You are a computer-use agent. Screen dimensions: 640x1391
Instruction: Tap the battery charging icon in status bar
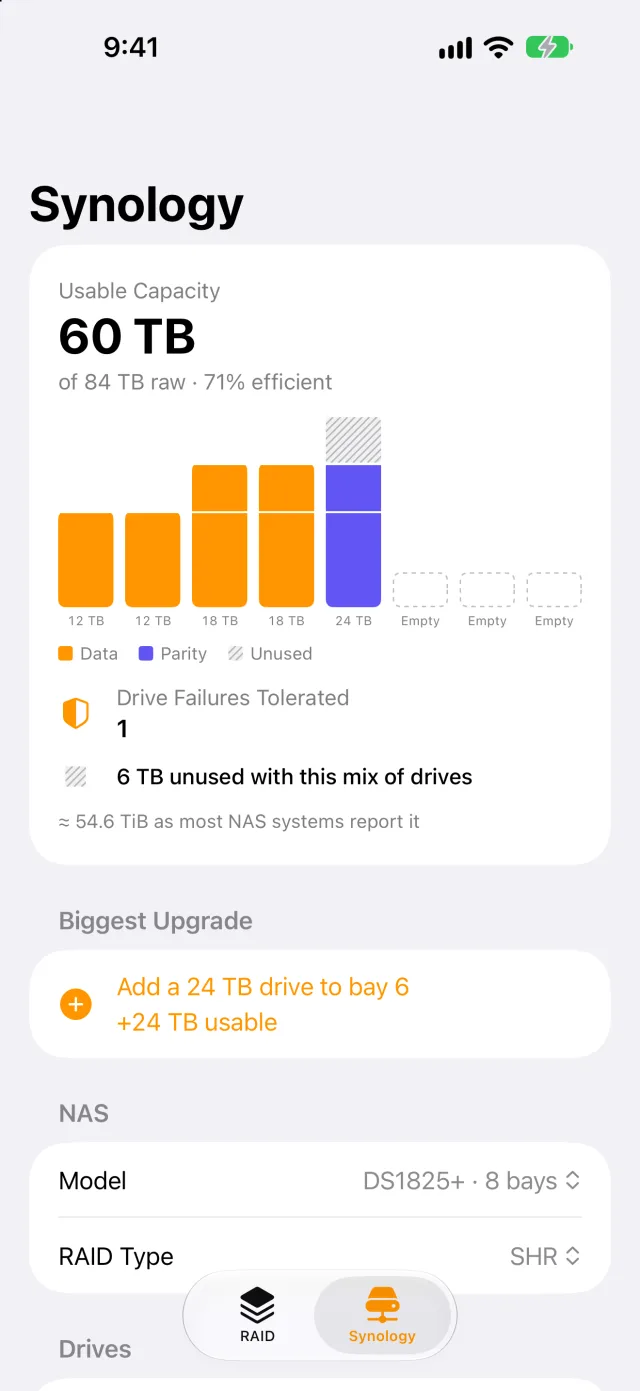coord(550,47)
